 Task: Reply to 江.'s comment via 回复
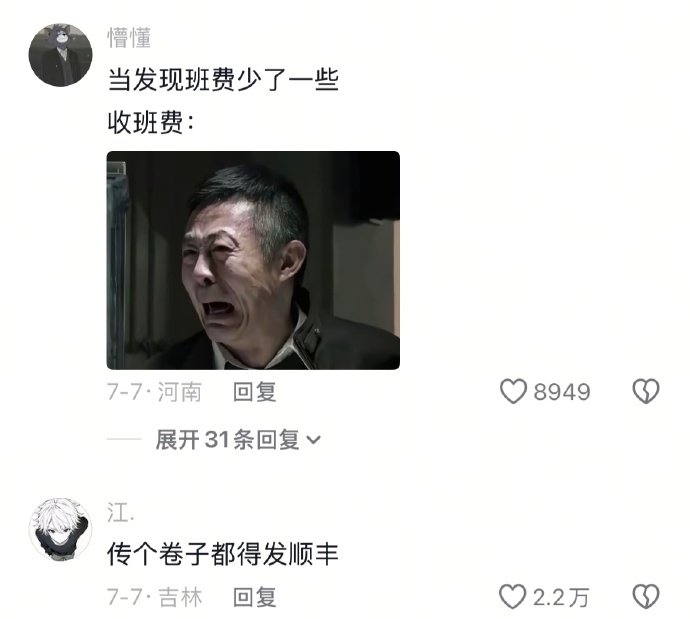pyautogui.click(x=255, y=597)
